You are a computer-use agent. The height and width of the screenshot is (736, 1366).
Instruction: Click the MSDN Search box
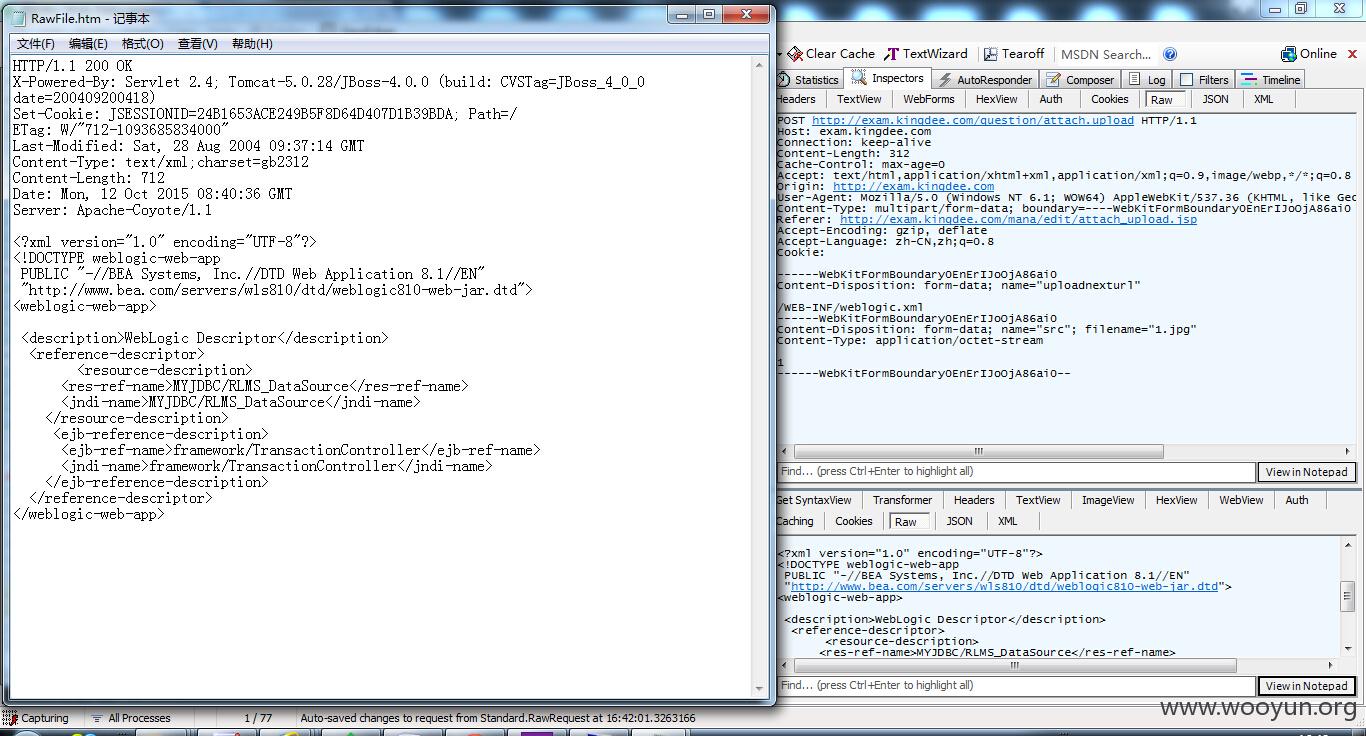click(1106, 54)
